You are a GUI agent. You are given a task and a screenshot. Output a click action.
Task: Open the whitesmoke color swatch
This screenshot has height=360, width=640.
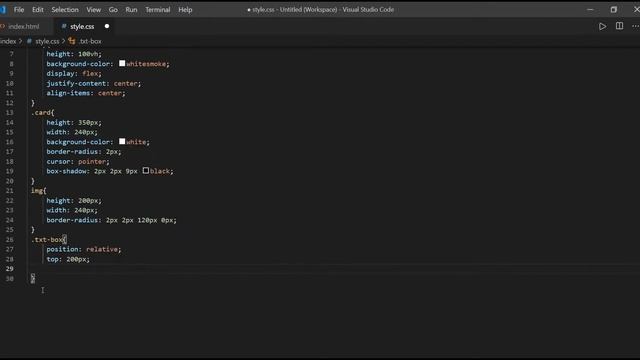click(x=122, y=63)
